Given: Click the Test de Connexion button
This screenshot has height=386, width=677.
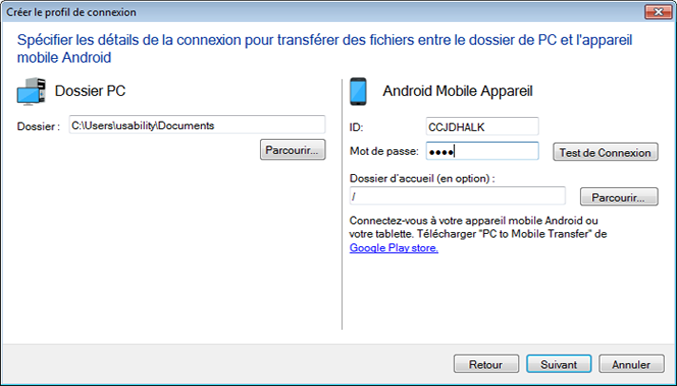Looking at the screenshot, I should (605, 152).
